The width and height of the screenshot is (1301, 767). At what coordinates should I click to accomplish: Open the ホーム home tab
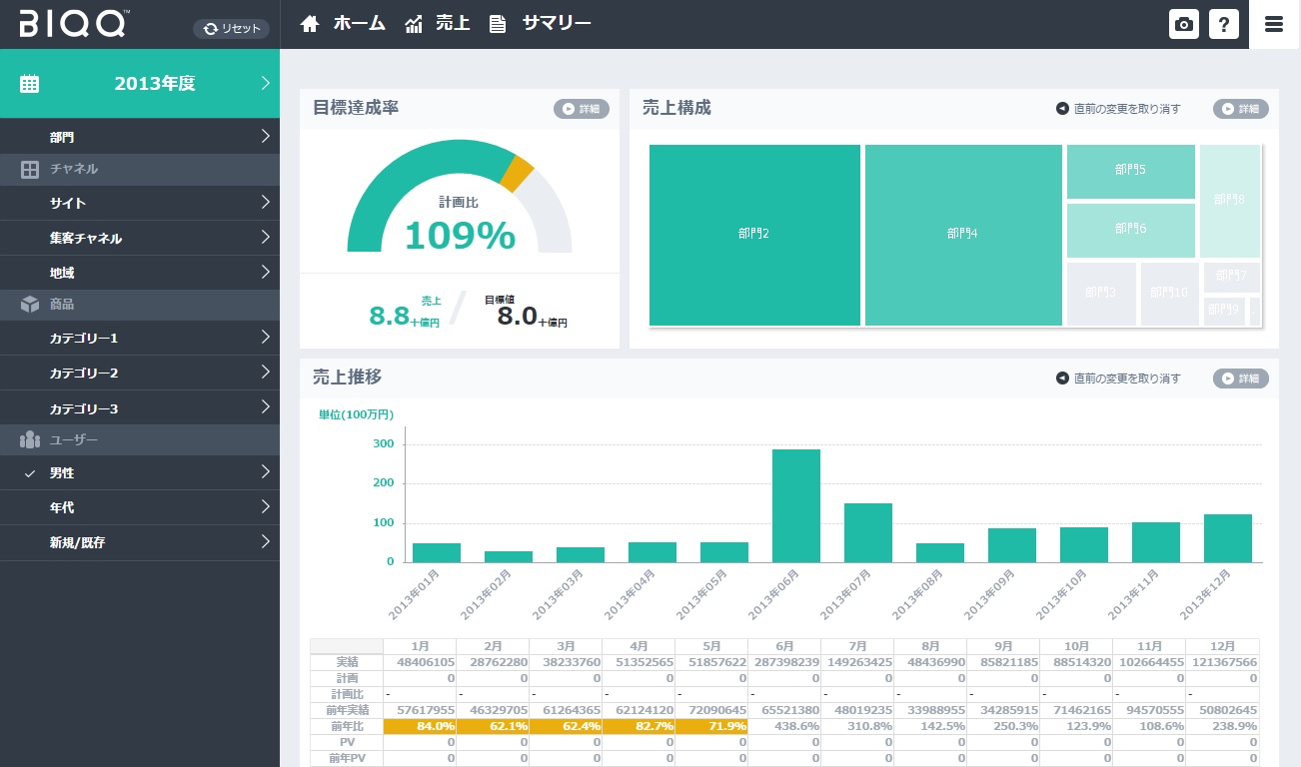click(343, 24)
